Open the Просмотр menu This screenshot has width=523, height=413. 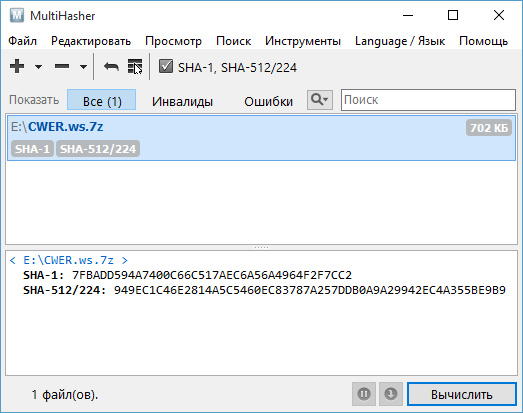pos(173,41)
